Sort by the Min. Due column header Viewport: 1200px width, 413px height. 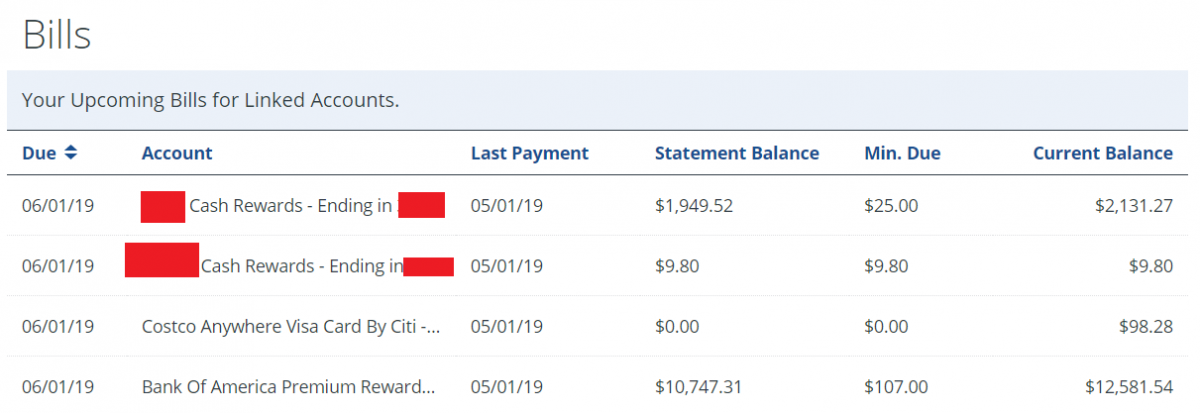coord(902,153)
